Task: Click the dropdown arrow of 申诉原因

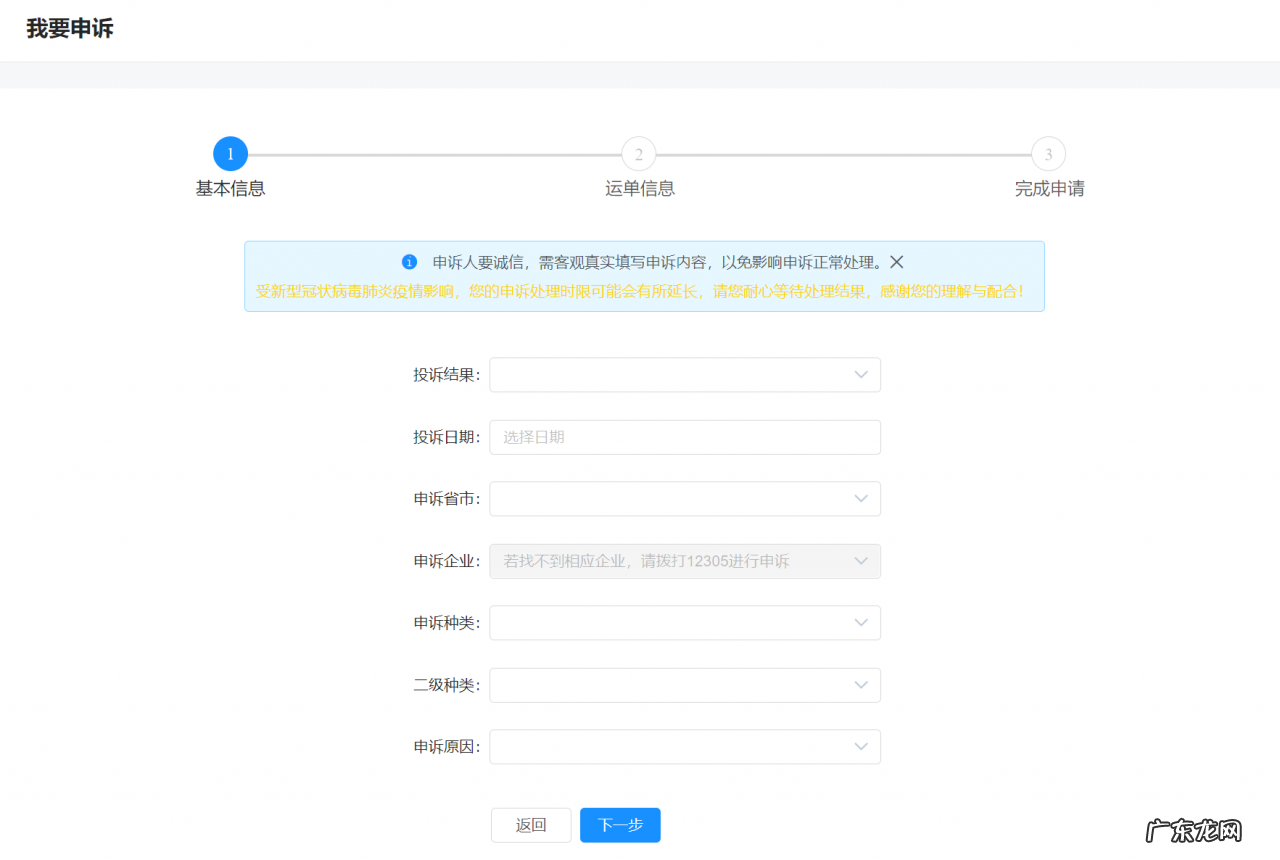Action: click(x=860, y=746)
